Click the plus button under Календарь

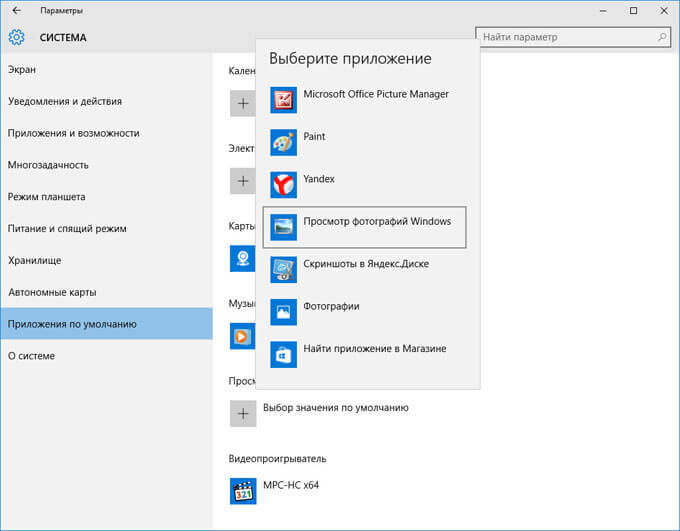(242, 103)
